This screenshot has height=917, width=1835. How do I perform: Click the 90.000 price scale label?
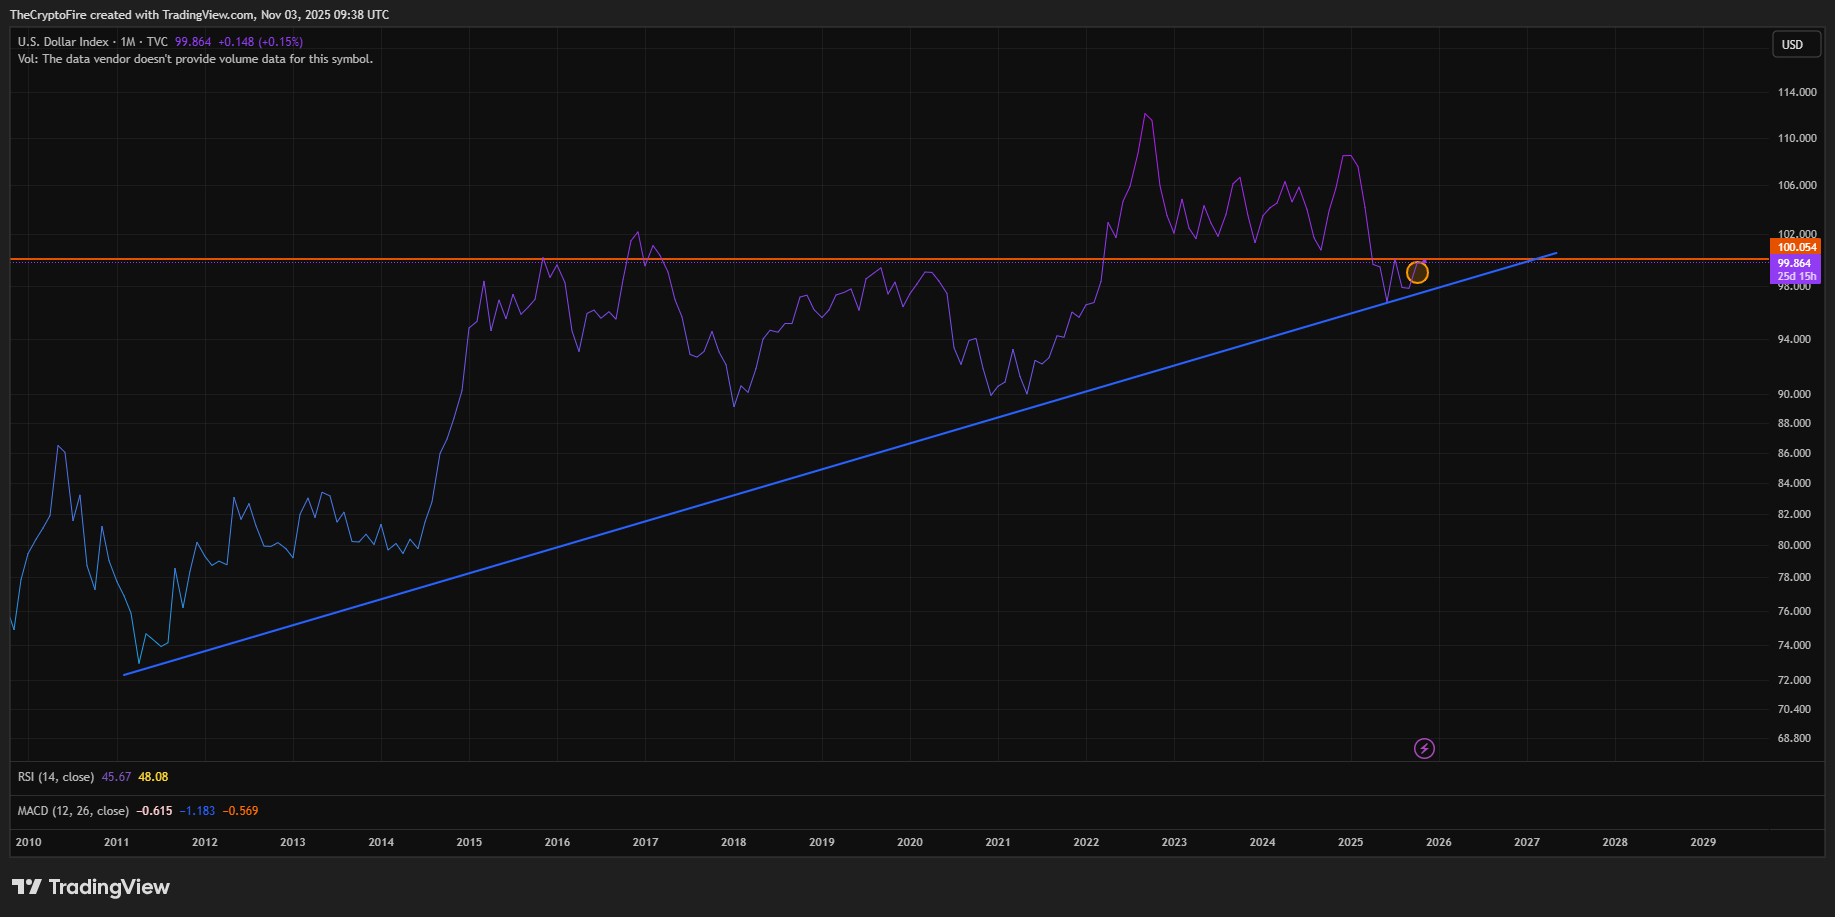[1794, 394]
